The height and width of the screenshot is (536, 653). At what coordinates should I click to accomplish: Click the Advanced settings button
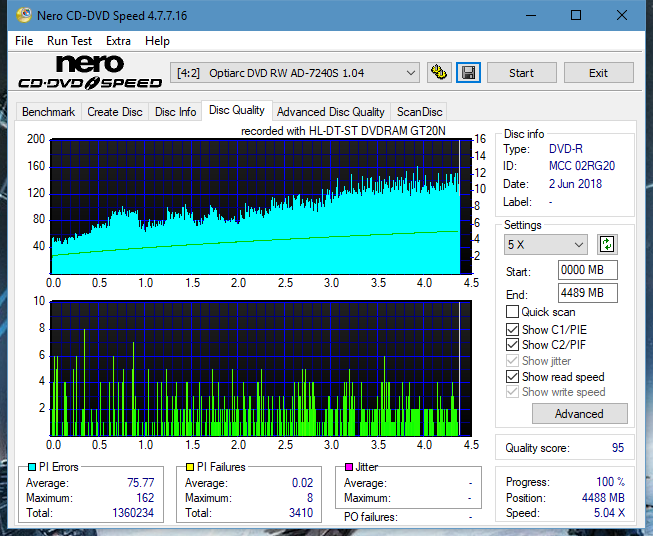coord(579,414)
